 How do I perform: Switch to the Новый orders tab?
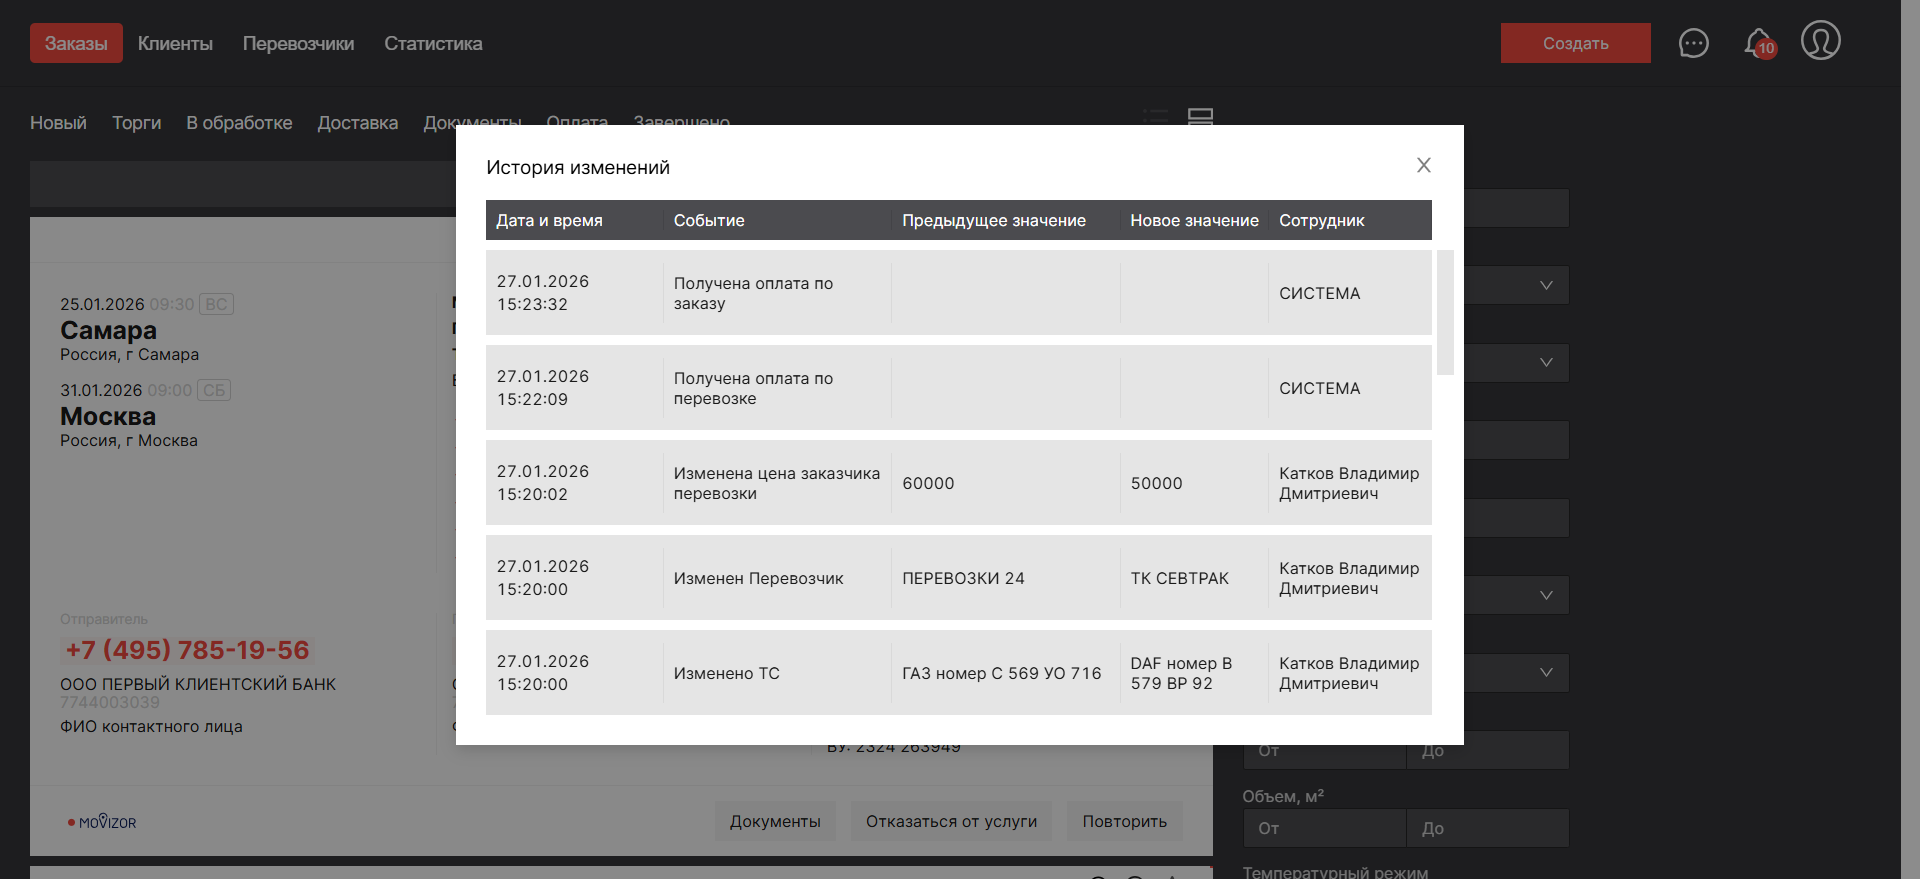(x=58, y=122)
